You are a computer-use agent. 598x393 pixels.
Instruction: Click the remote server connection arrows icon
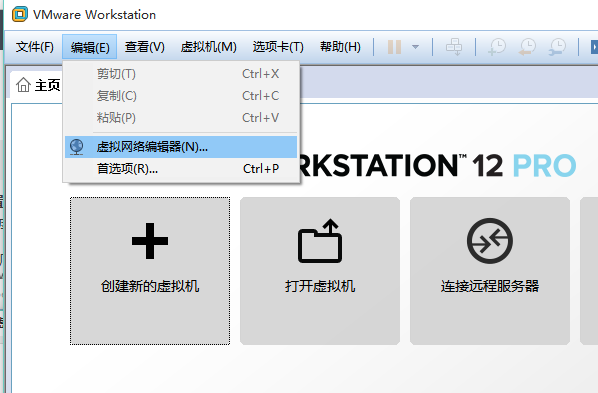pos(490,241)
